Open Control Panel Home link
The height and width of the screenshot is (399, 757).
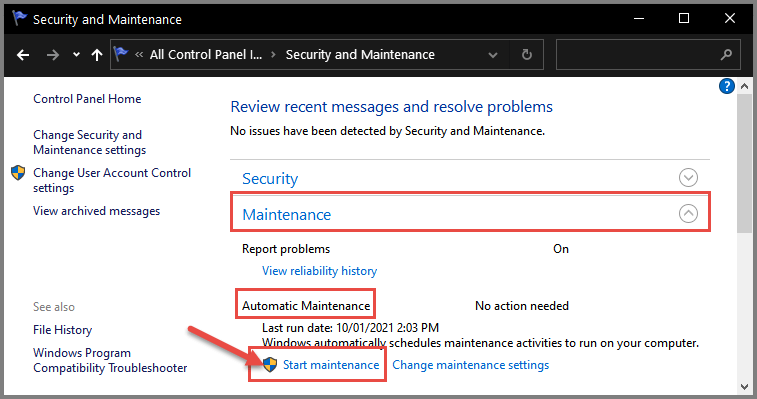tap(87, 99)
